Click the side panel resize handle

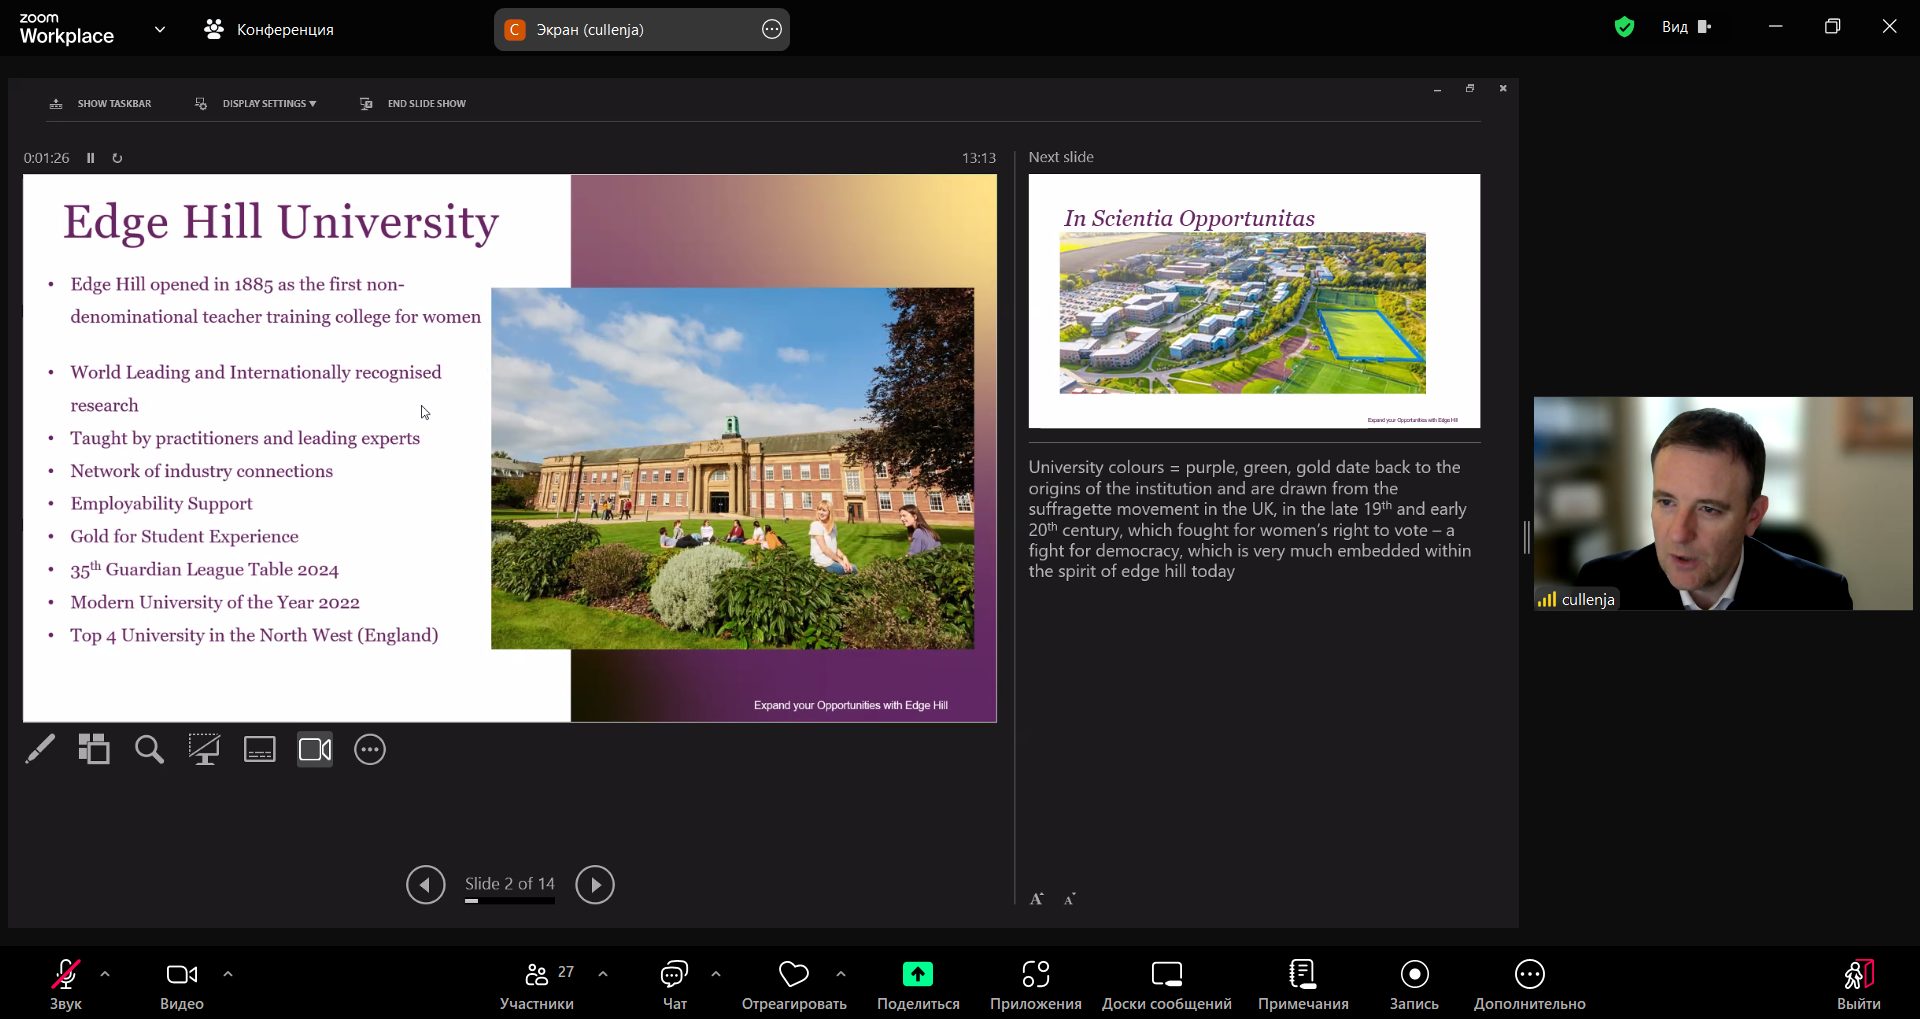point(1526,537)
